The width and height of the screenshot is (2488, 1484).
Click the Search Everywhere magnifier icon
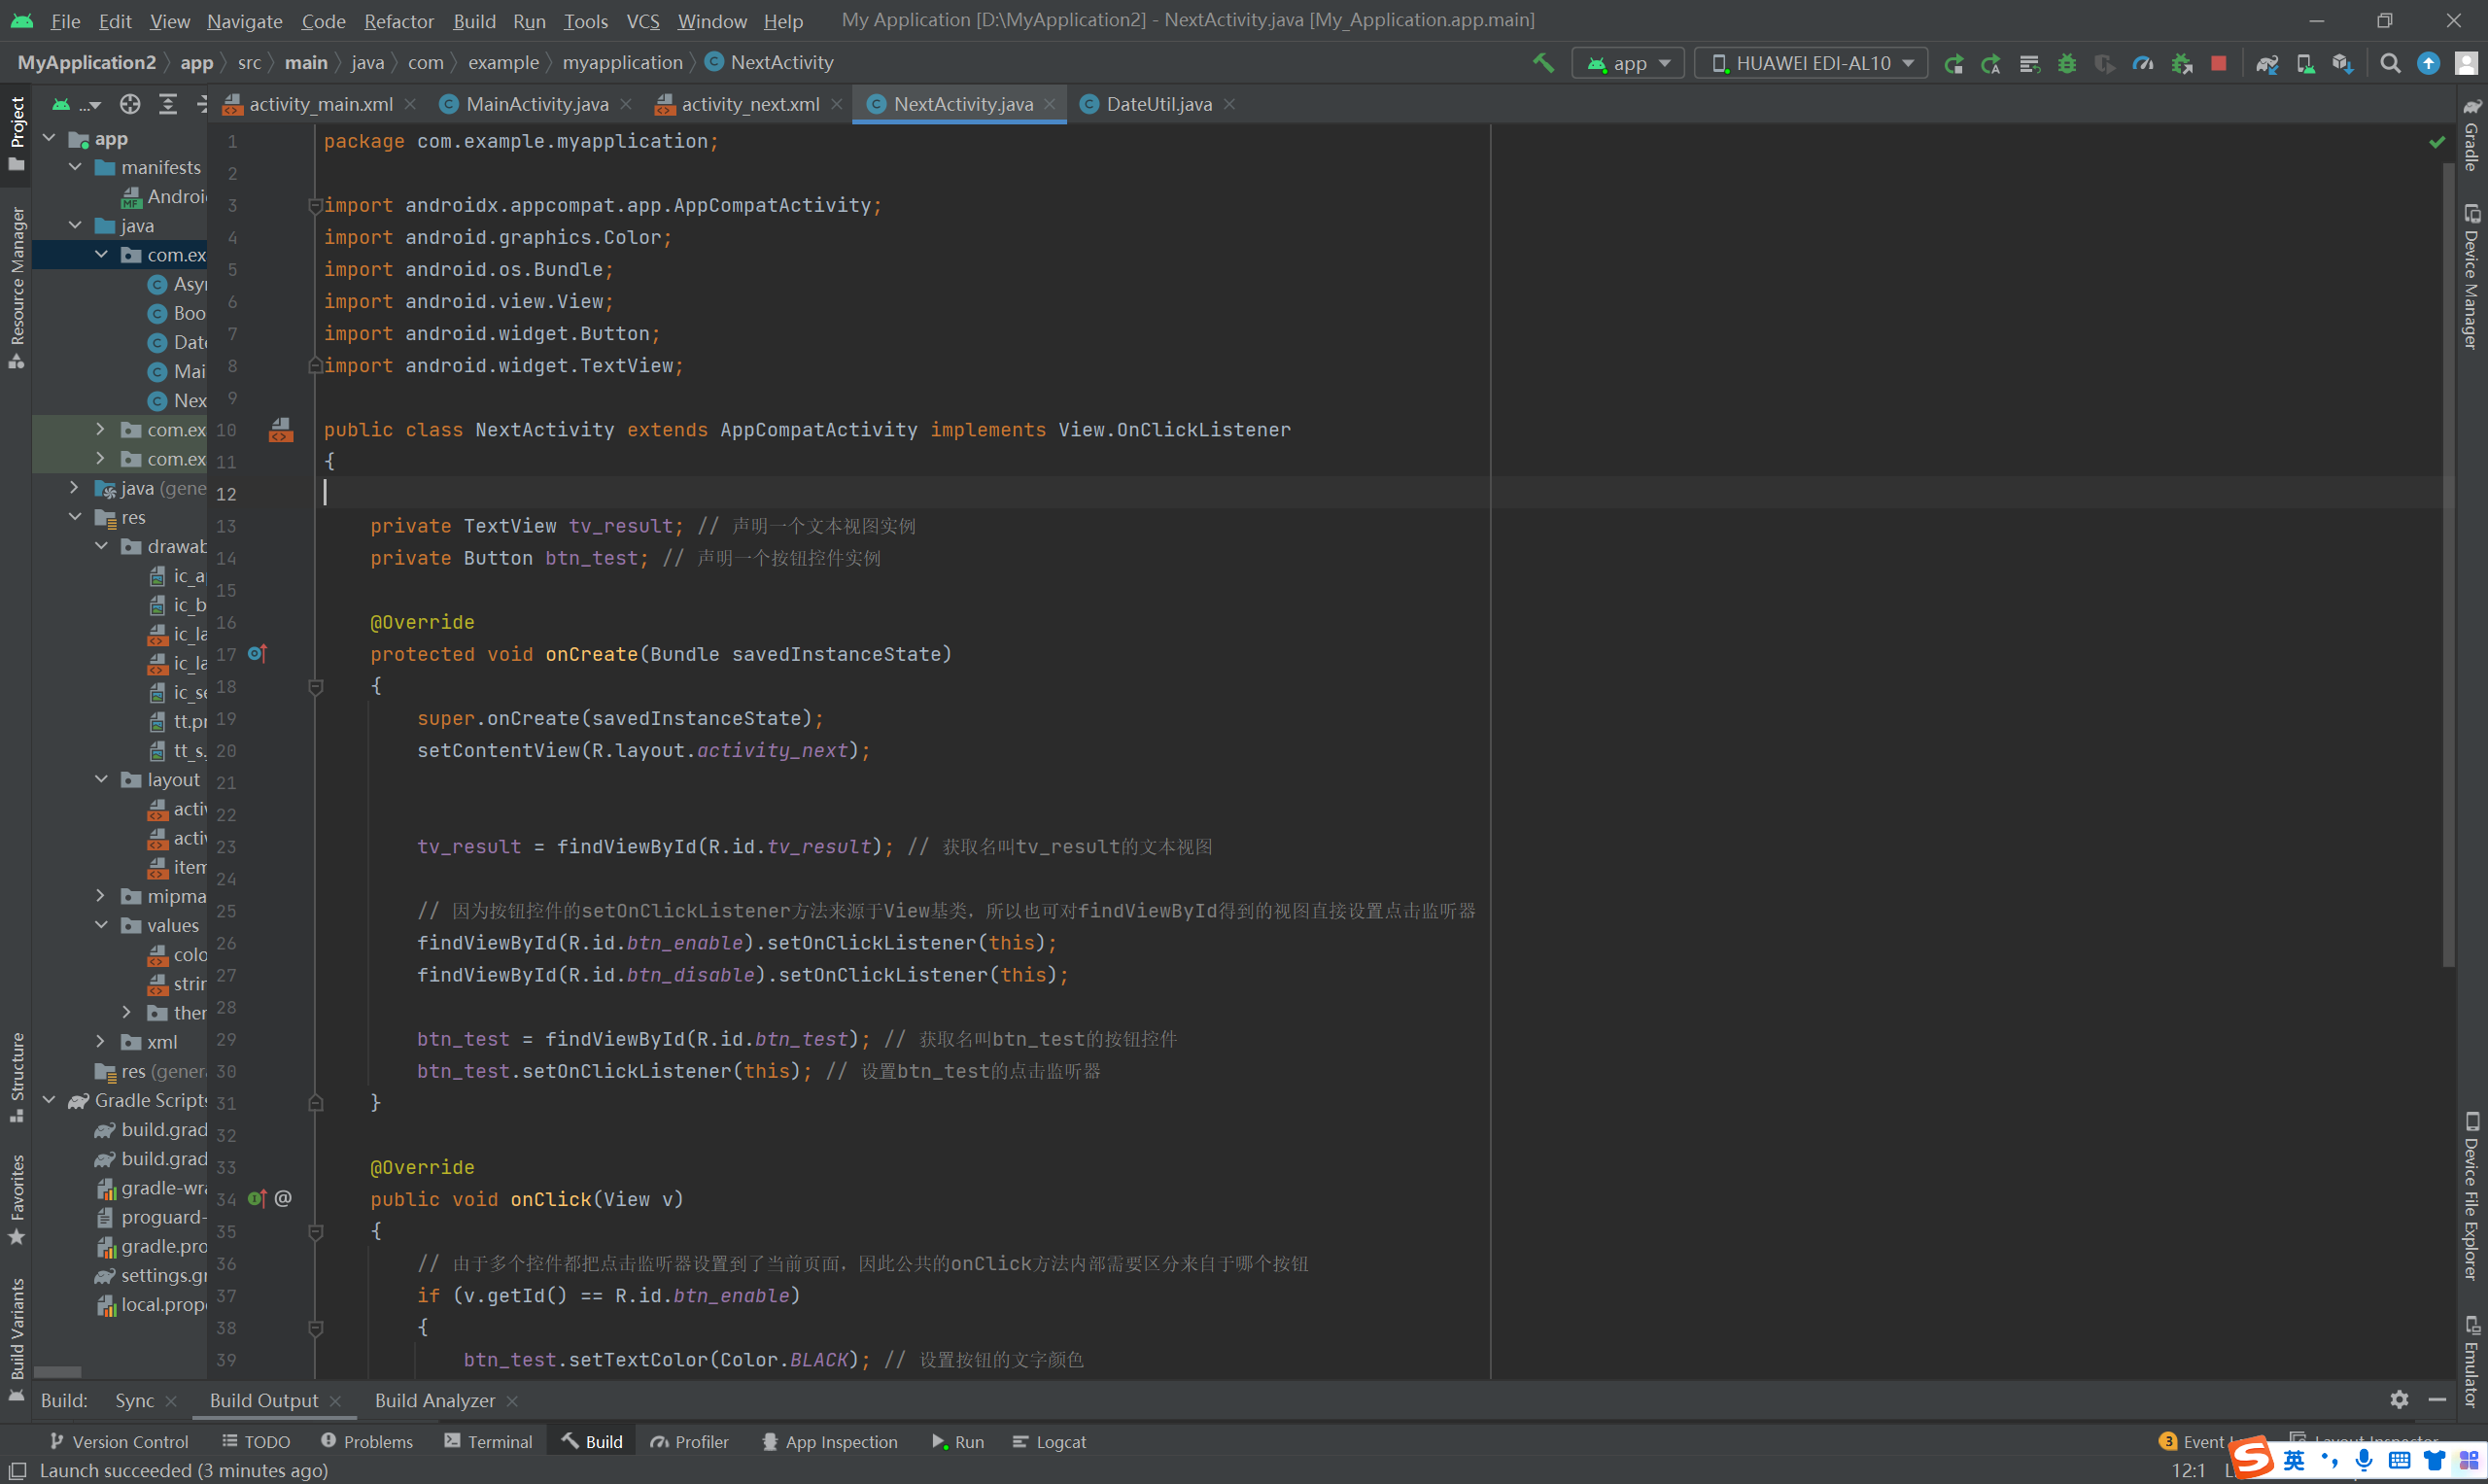tap(2390, 63)
